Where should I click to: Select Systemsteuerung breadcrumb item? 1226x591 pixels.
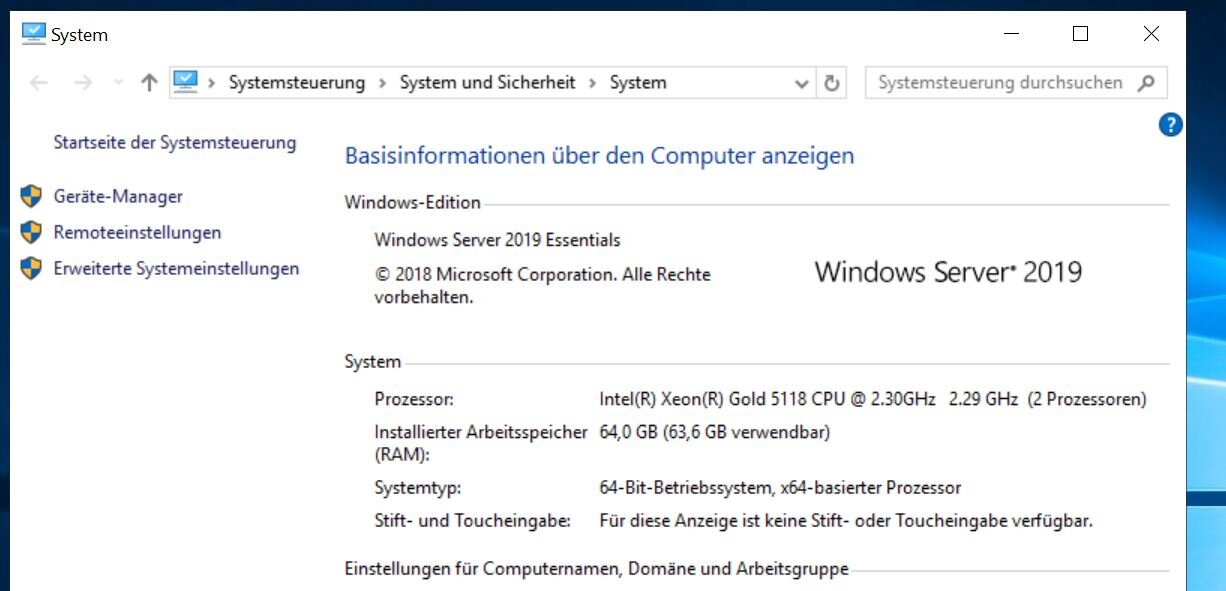click(x=297, y=83)
